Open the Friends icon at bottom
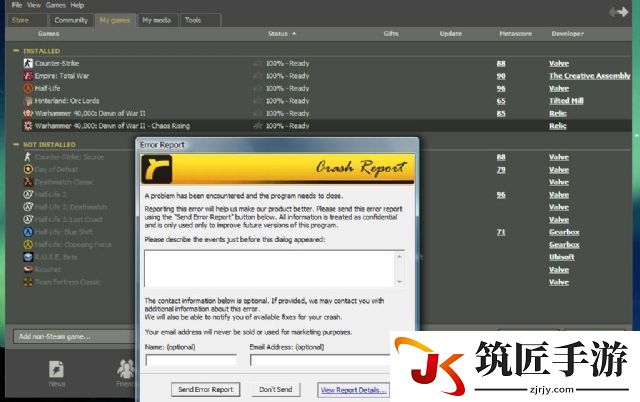 click(126, 369)
